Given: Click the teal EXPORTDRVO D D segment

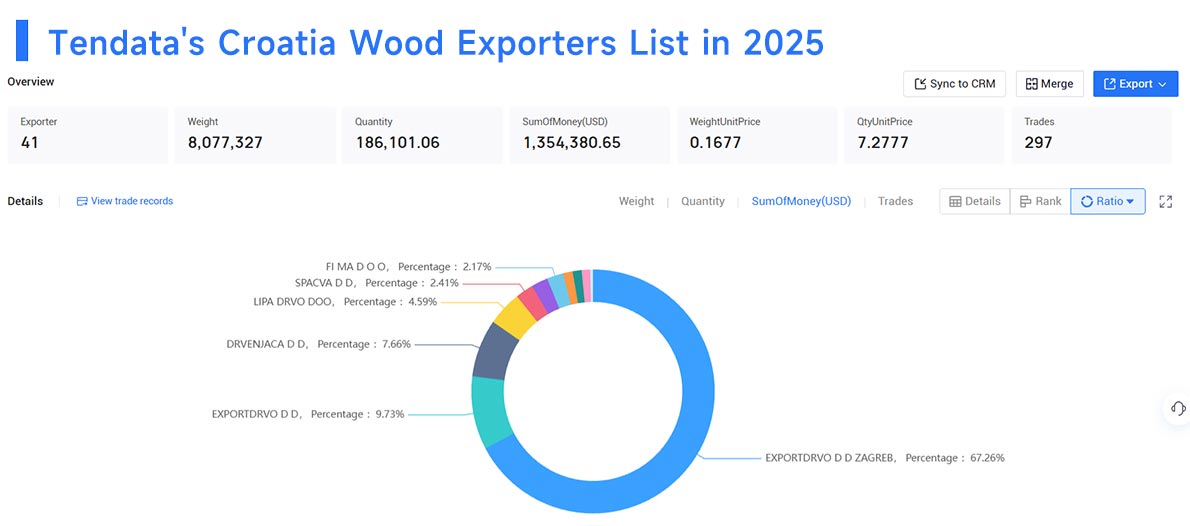Looking at the screenshot, I should (490, 410).
